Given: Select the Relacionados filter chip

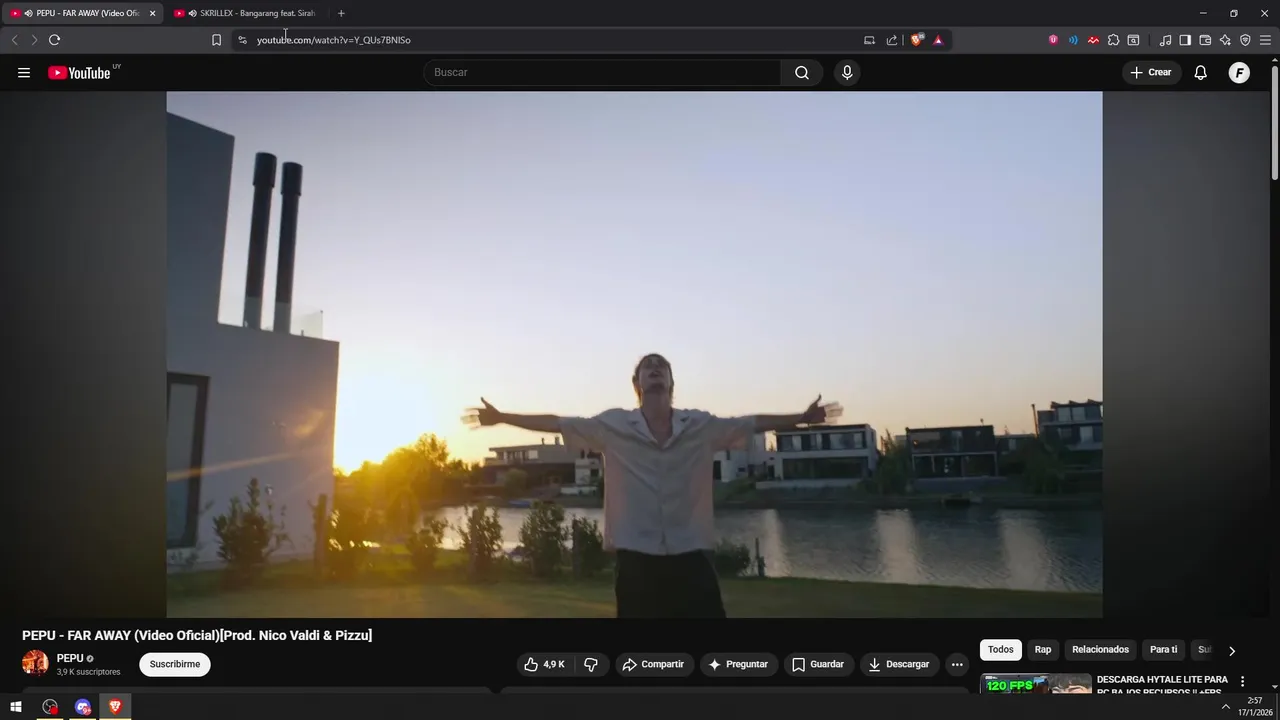Looking at the screenshot, I should coord(1100,650).
